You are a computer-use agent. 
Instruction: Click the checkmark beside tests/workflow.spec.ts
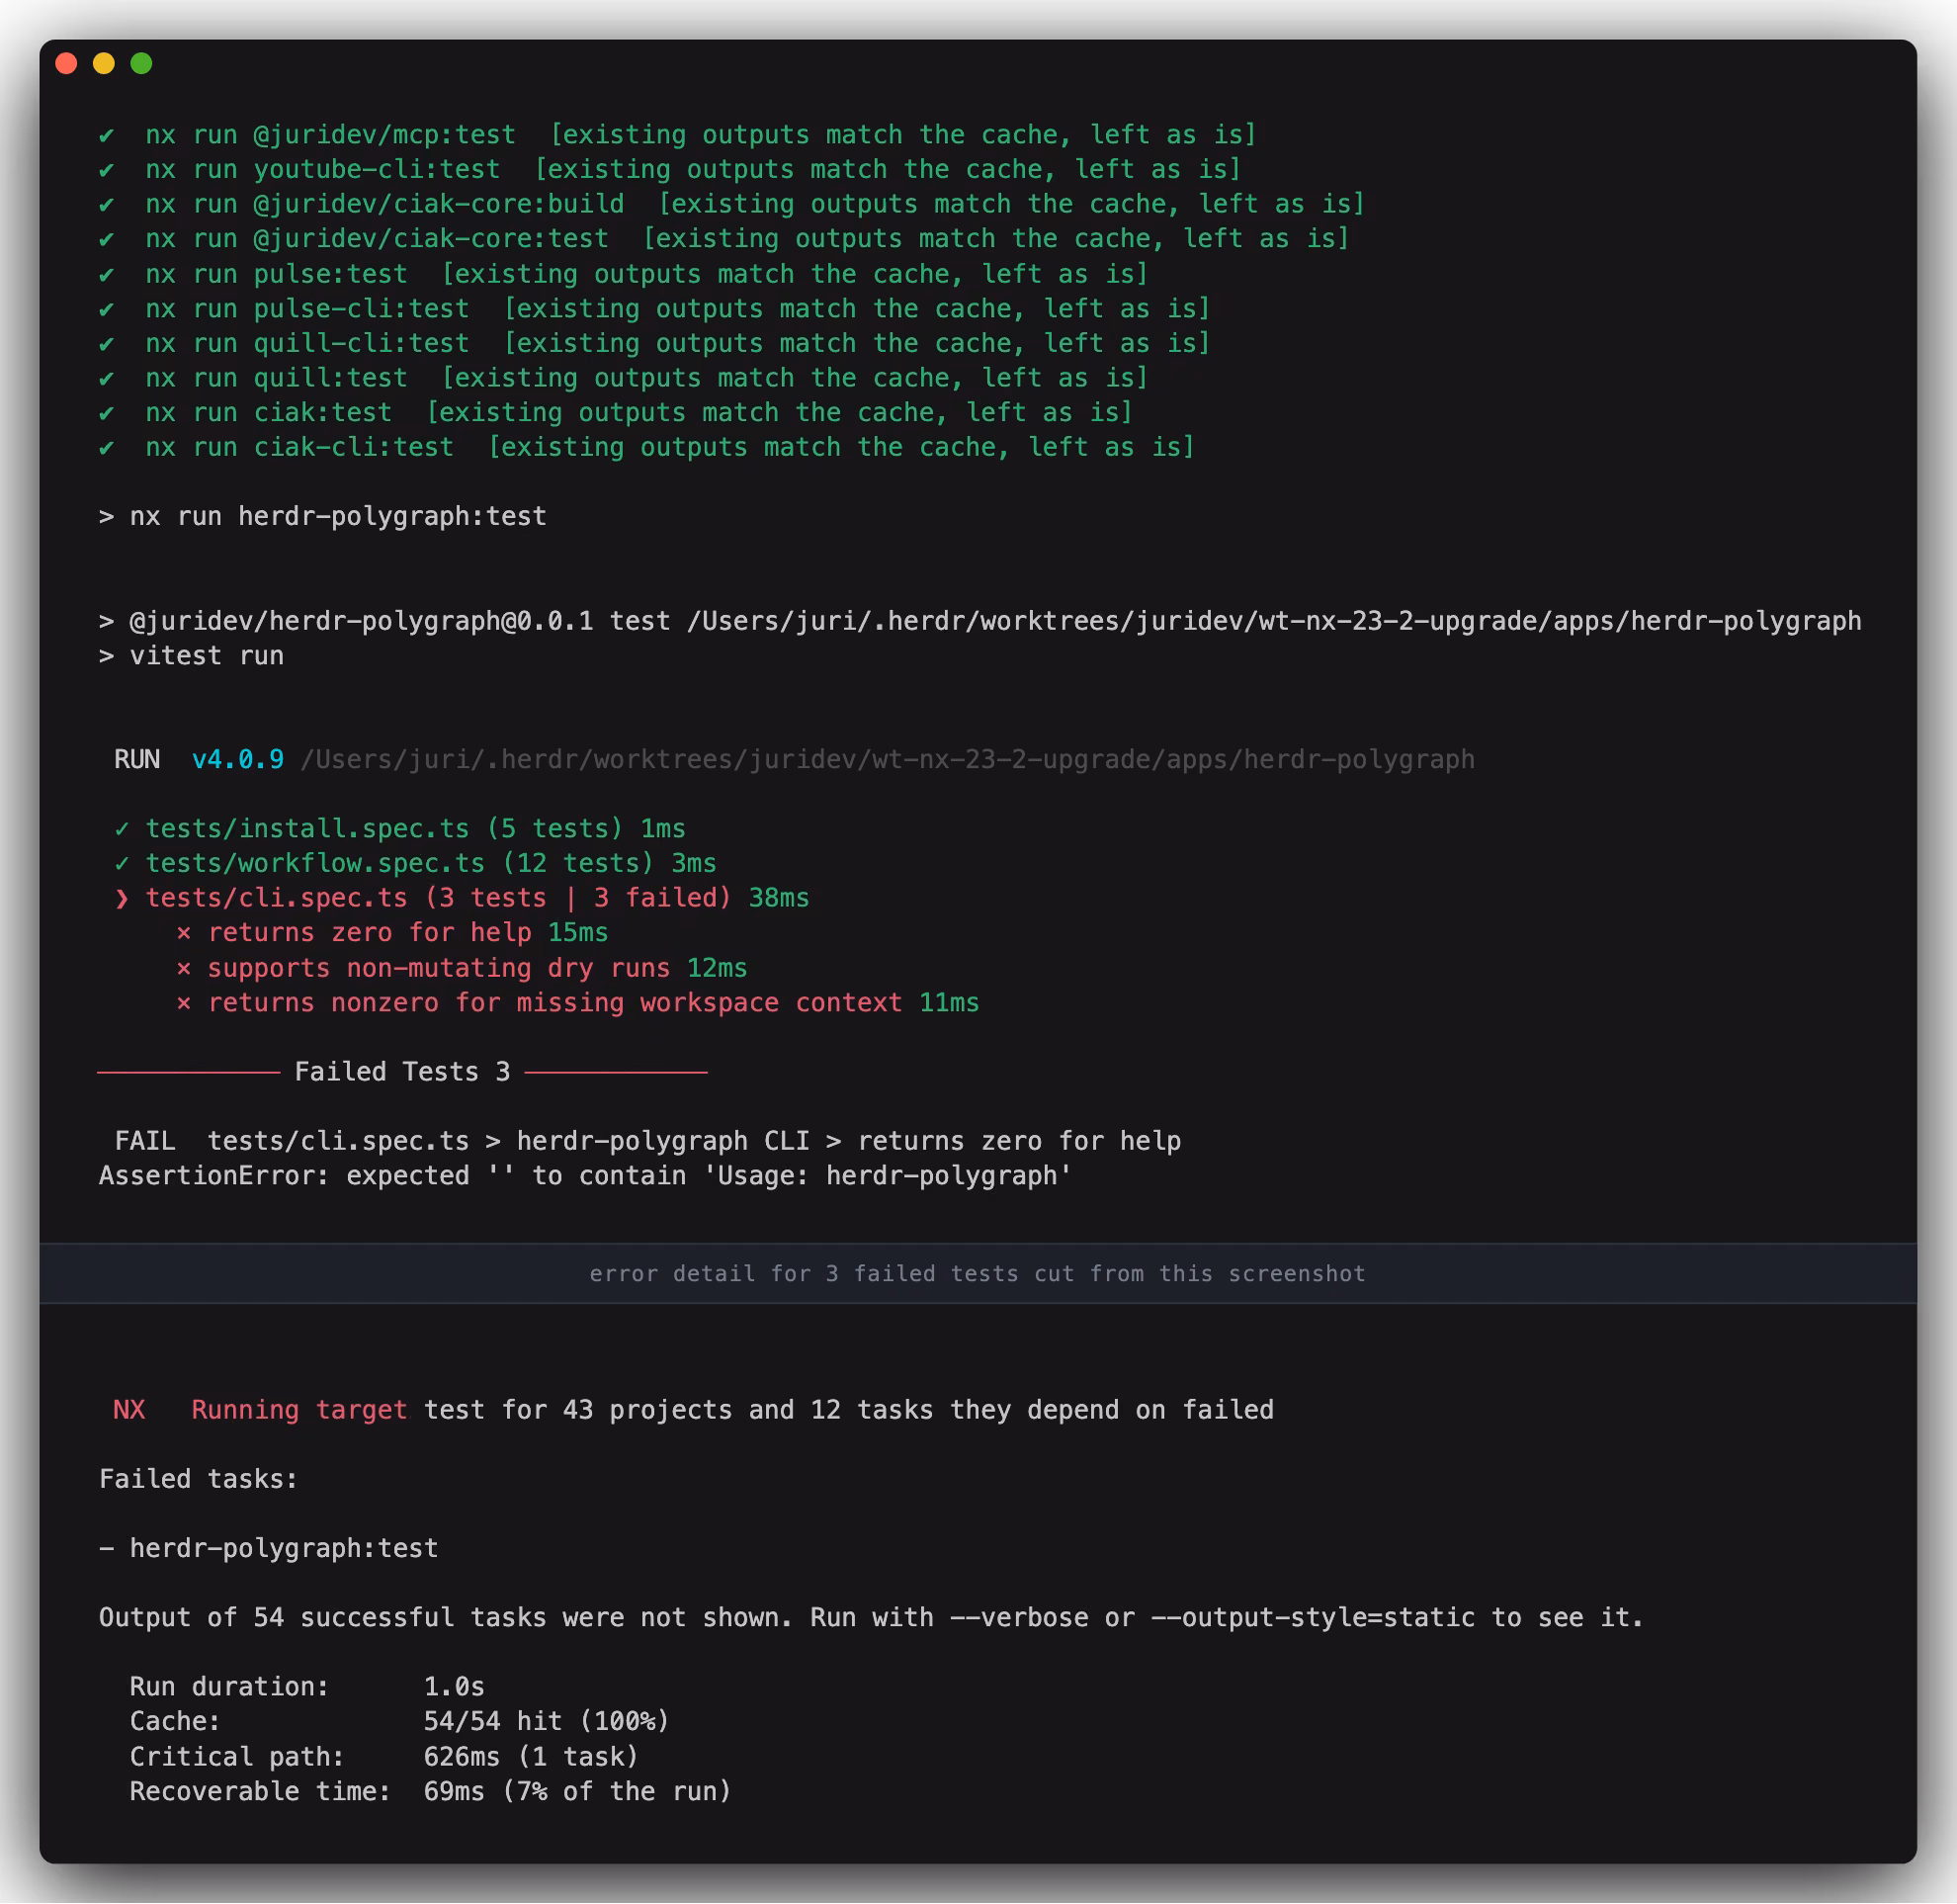tap(122, 863)
